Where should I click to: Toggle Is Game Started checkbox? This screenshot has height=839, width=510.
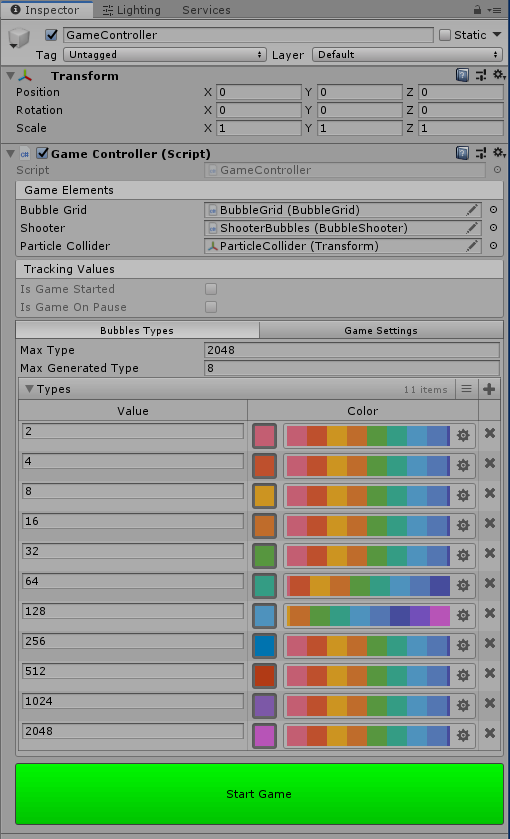point(211,289)
